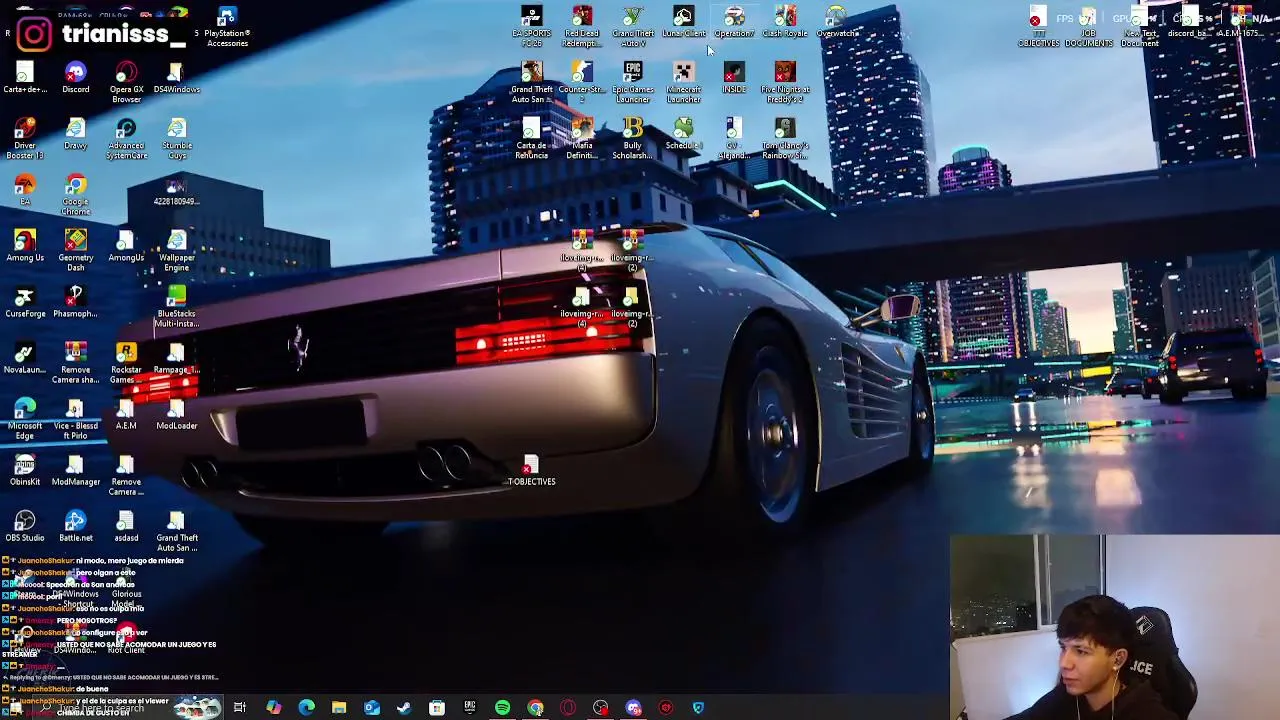Switch to Google Chrome on the taskbar
Viewport: 1280px width, 720px height.
(x=535, y=708)
